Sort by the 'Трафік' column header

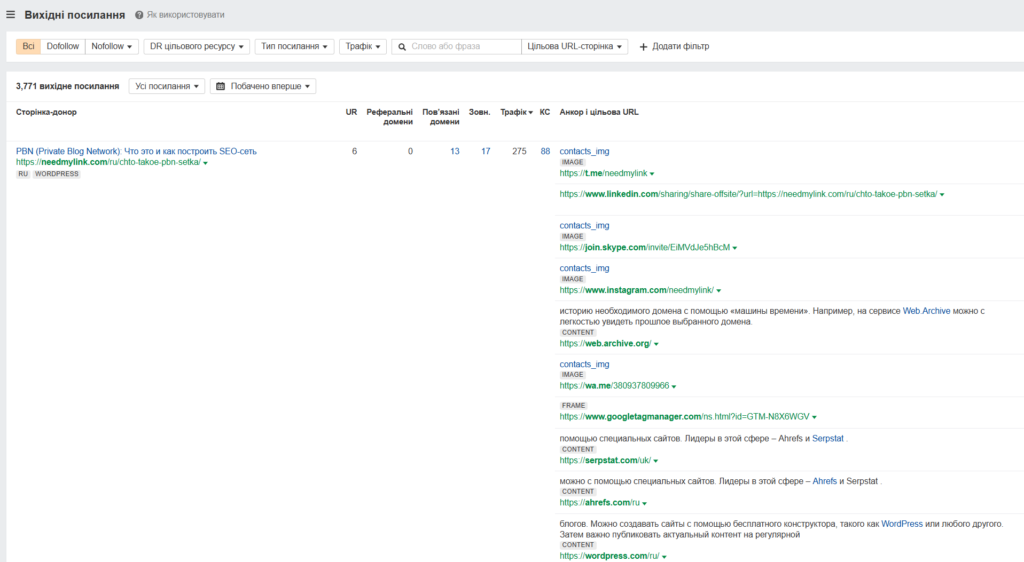516,112
